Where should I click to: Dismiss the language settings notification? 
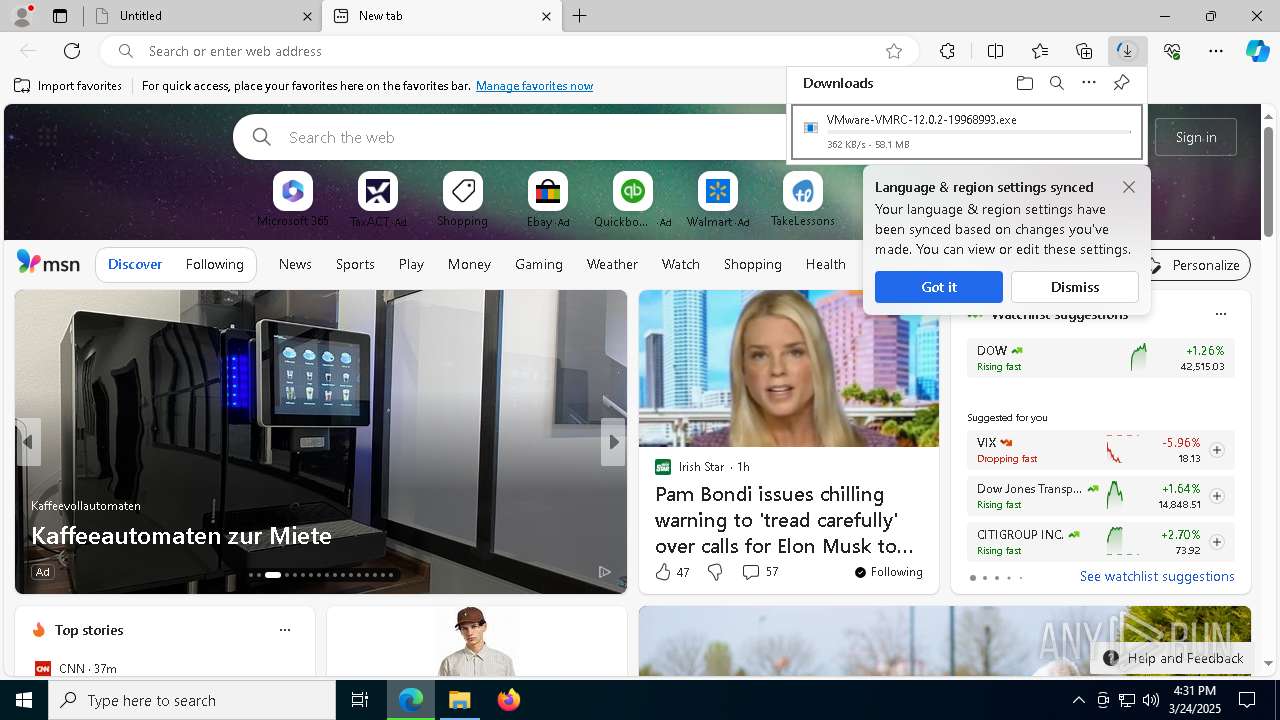point(1075,287)
